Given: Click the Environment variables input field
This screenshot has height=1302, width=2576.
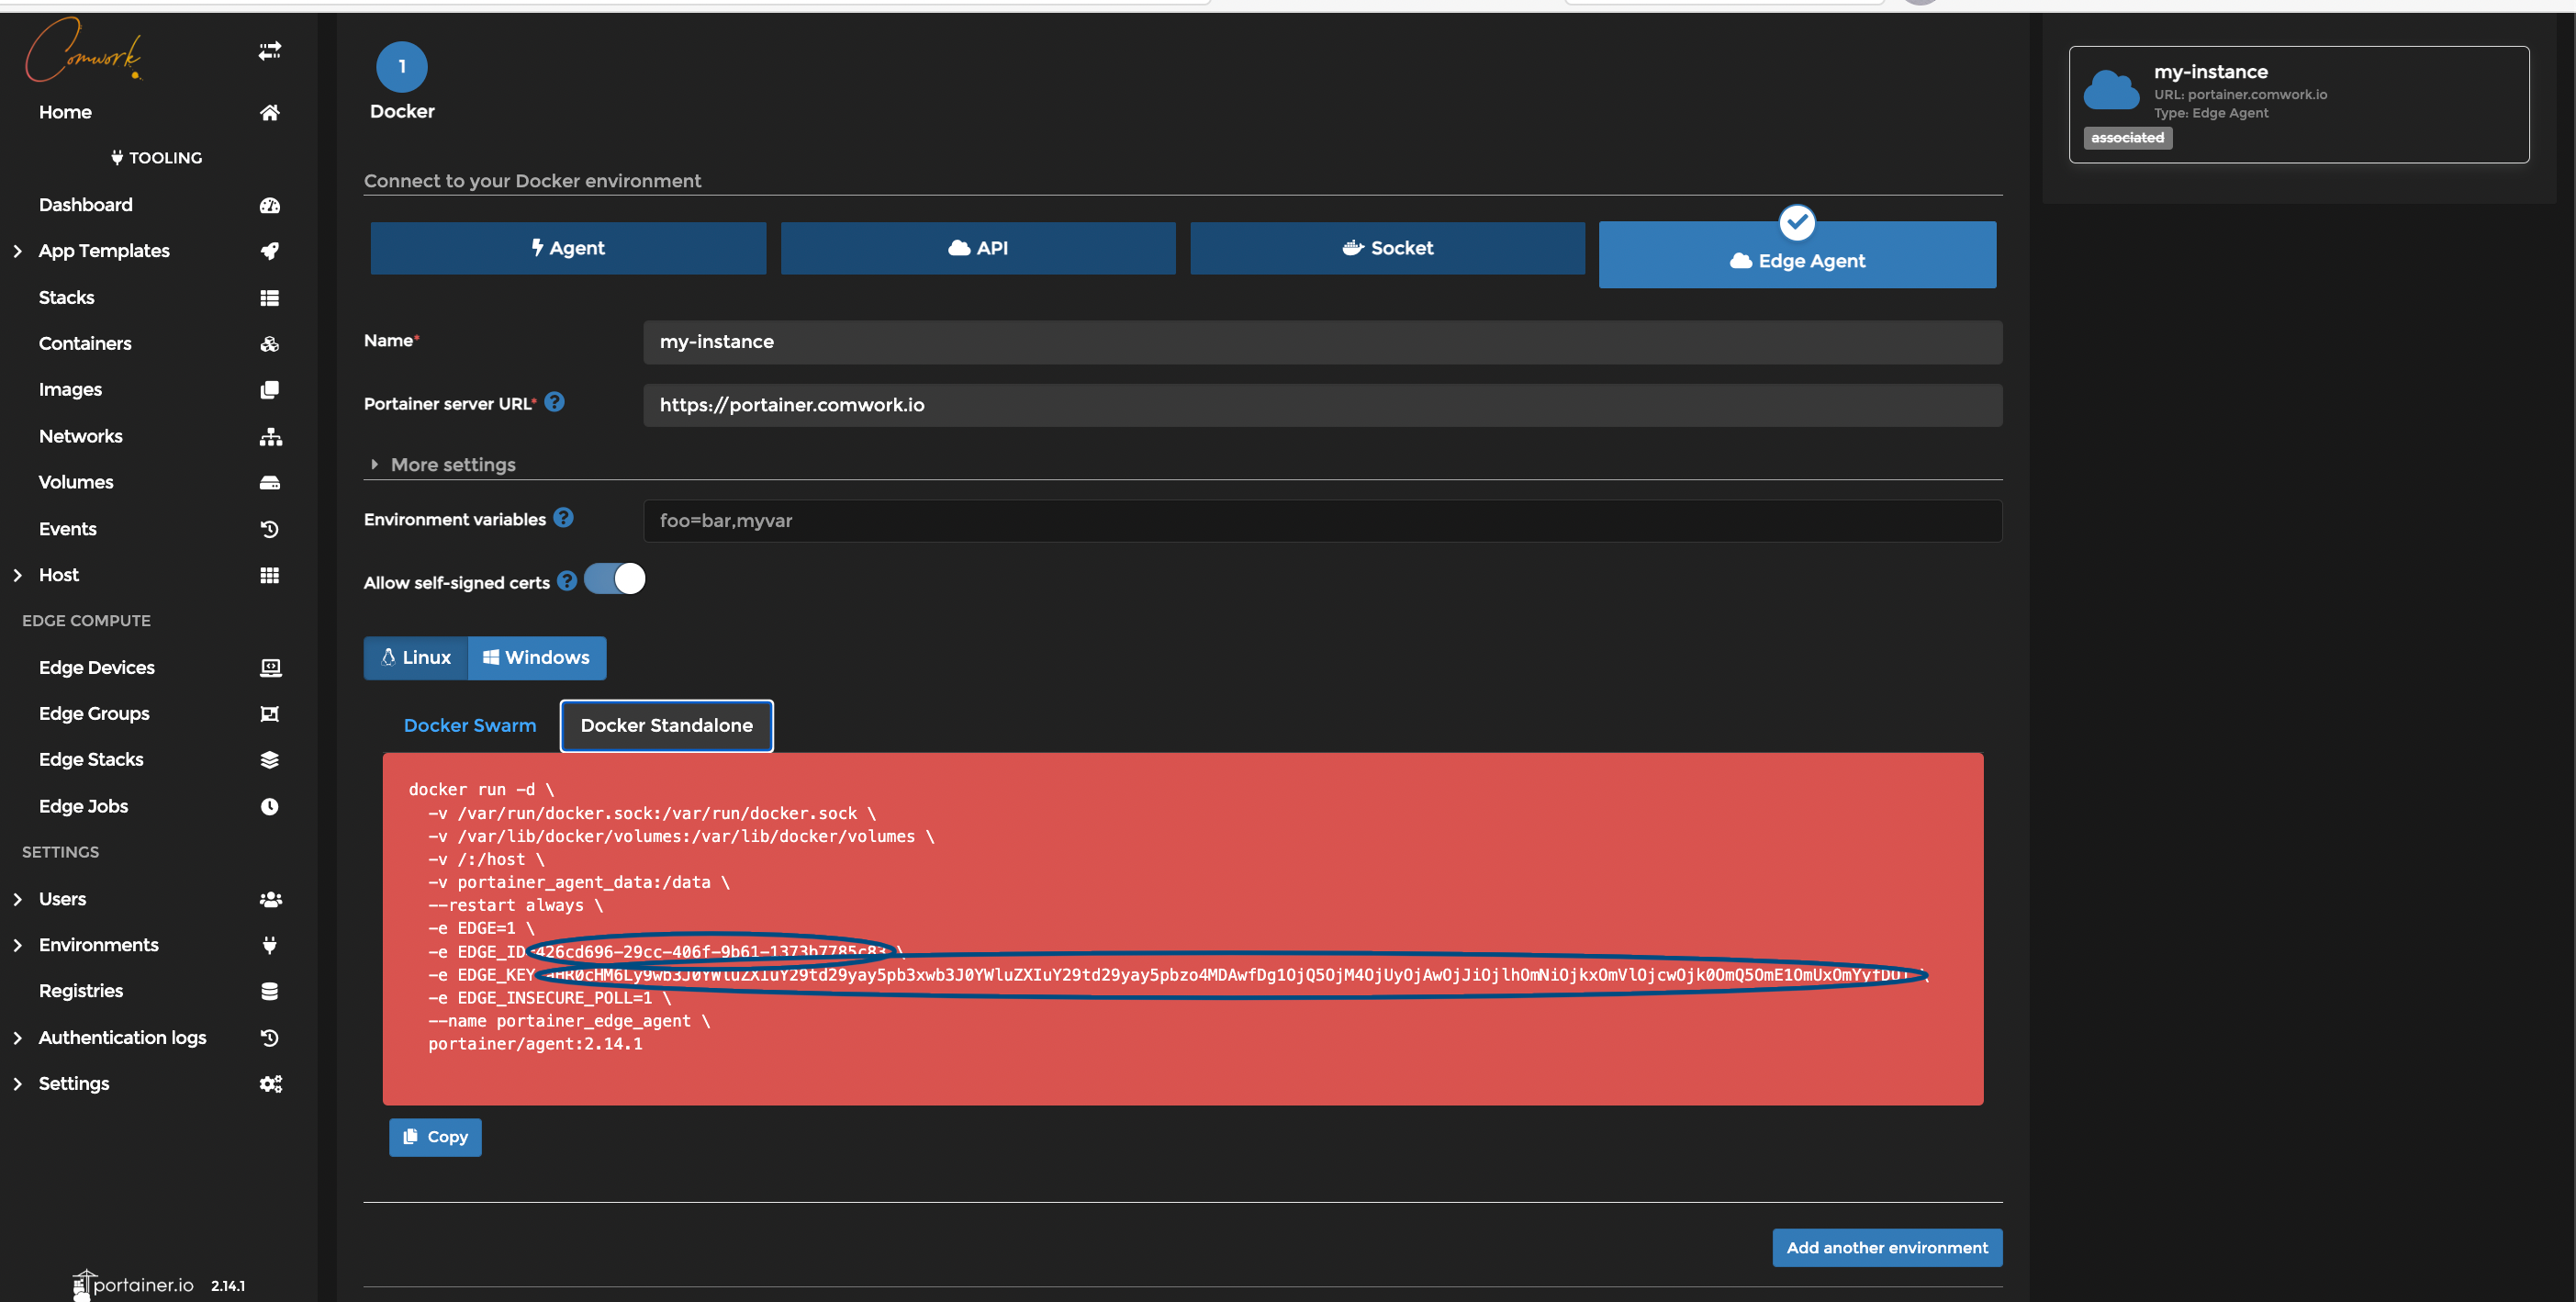Looking at the screenshot, I should point(1322,521).
